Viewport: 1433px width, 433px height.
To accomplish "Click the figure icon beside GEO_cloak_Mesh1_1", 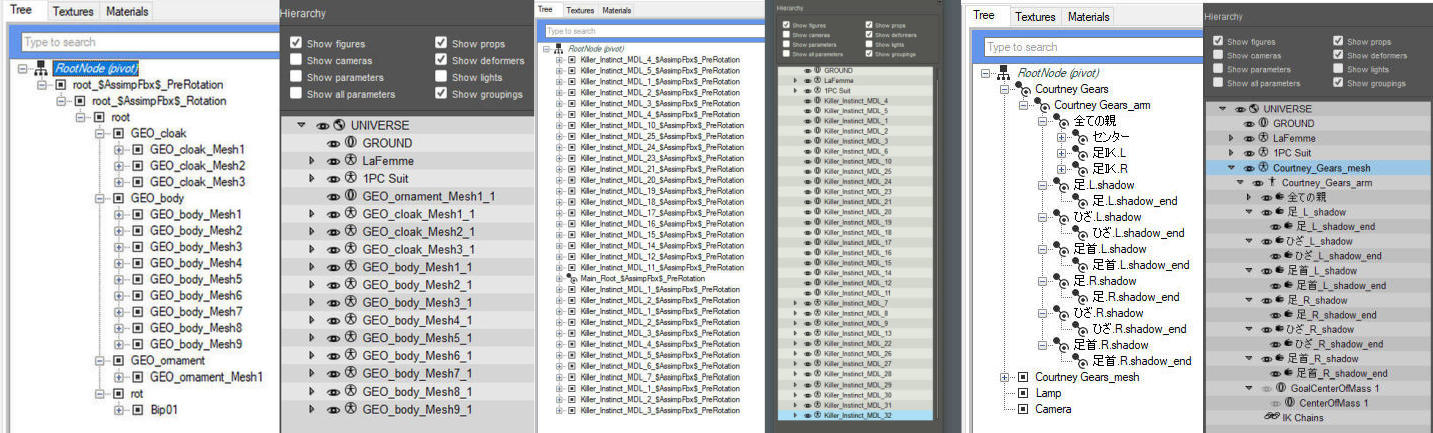I will point(350,214).
